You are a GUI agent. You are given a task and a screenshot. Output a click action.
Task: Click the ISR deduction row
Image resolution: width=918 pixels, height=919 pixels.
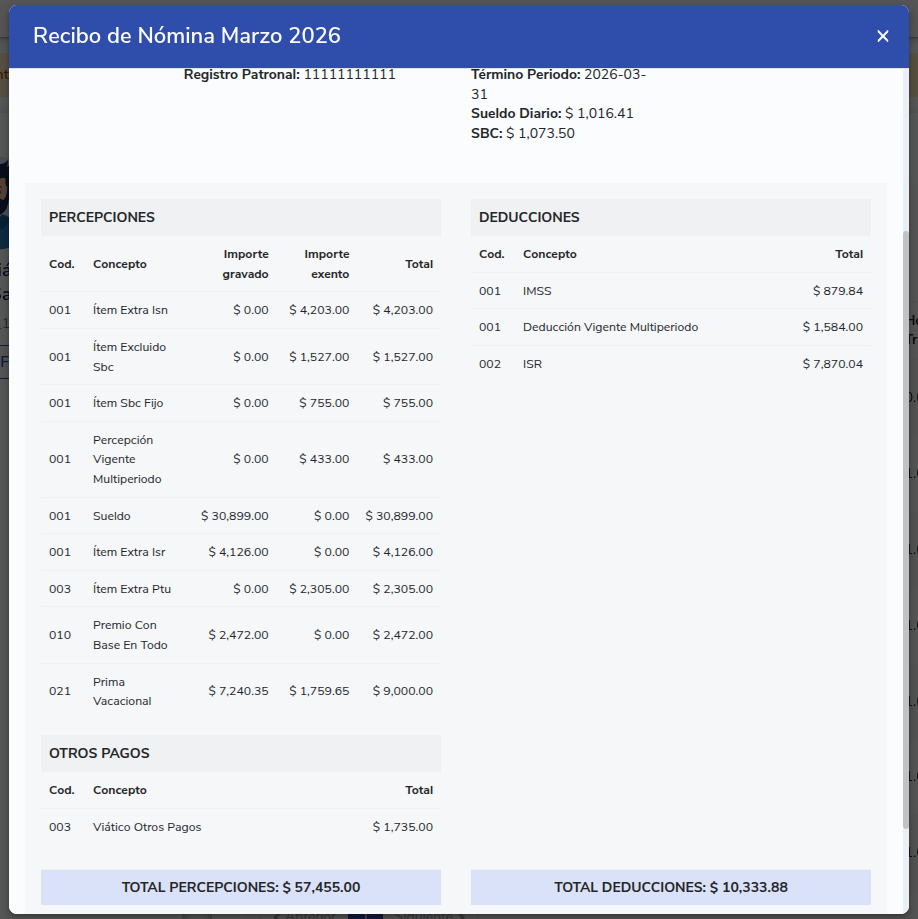[670, 364]
